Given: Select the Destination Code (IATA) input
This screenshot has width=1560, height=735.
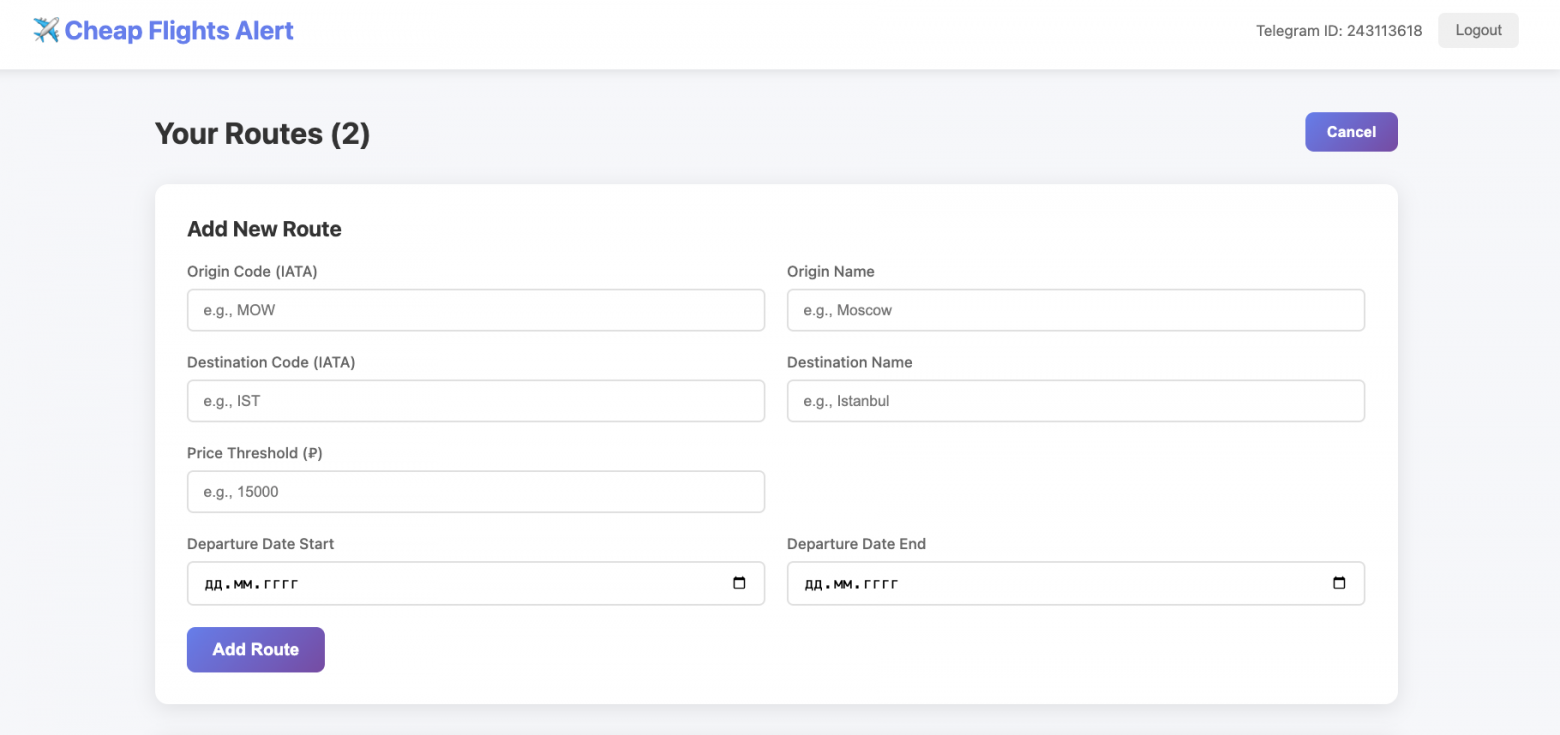Looking at the screenshot, I should (476, 401).
